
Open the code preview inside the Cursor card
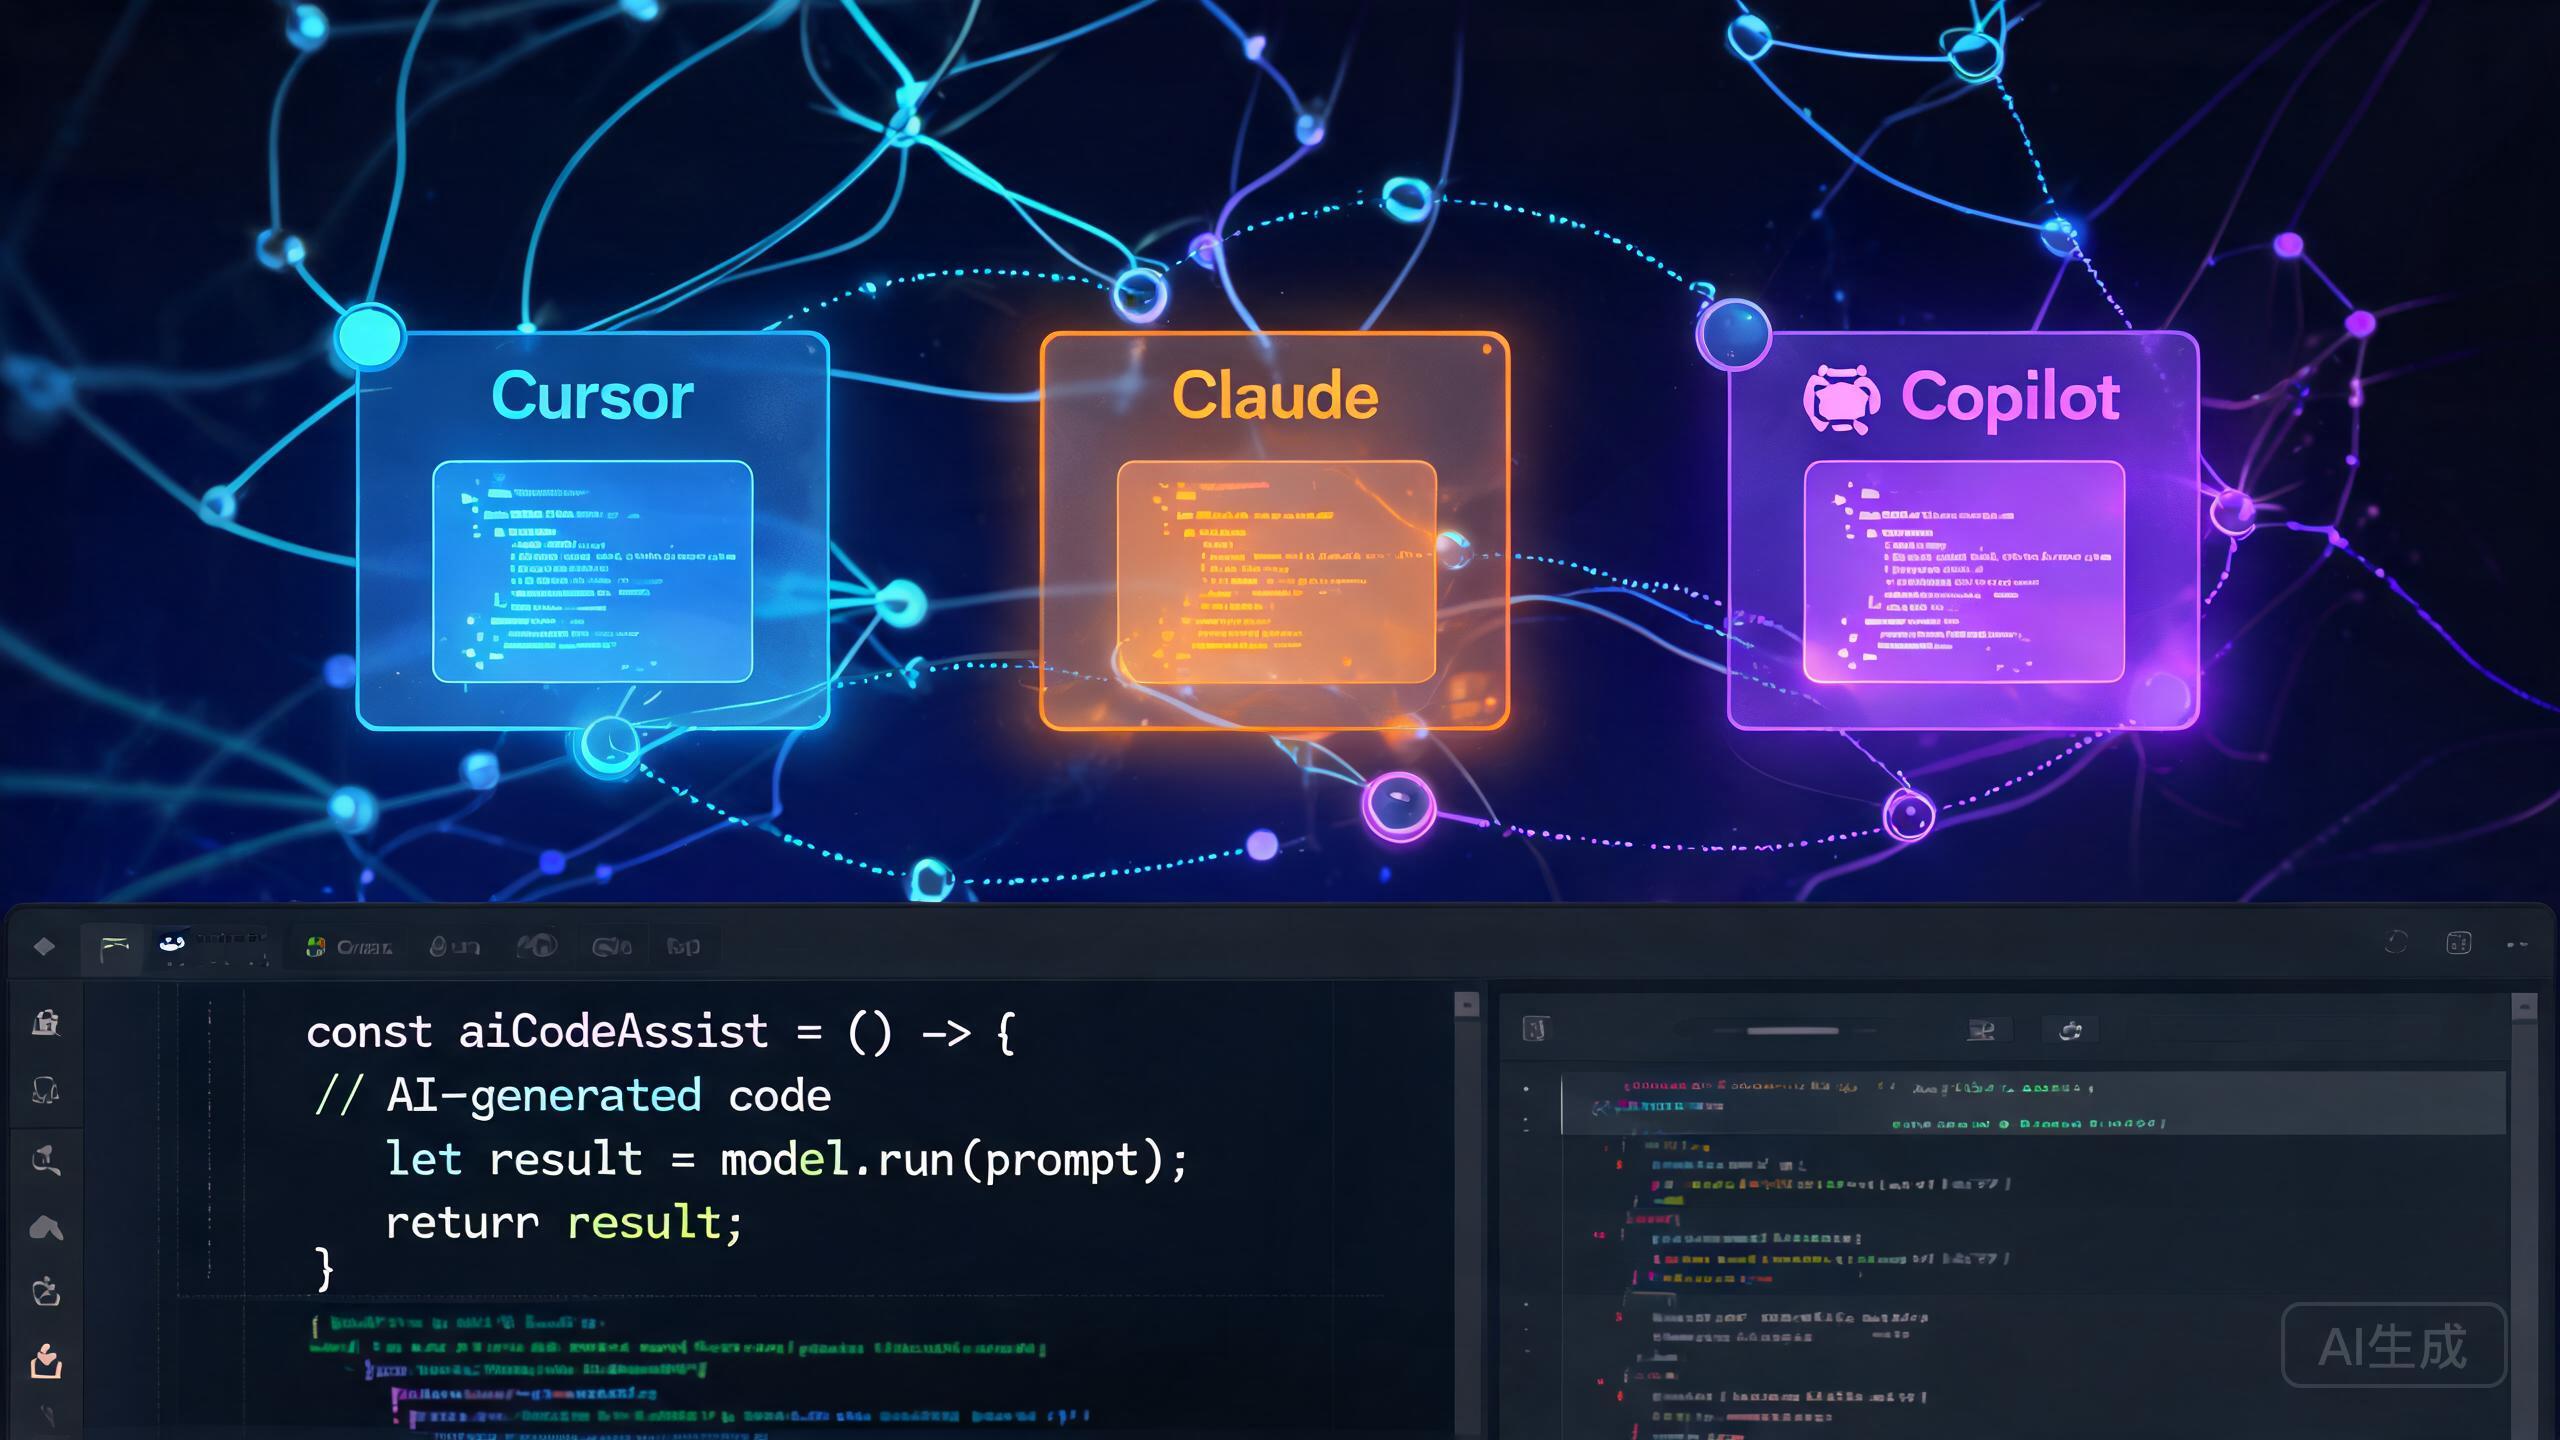pyautogui.click(x=592, y=571)
